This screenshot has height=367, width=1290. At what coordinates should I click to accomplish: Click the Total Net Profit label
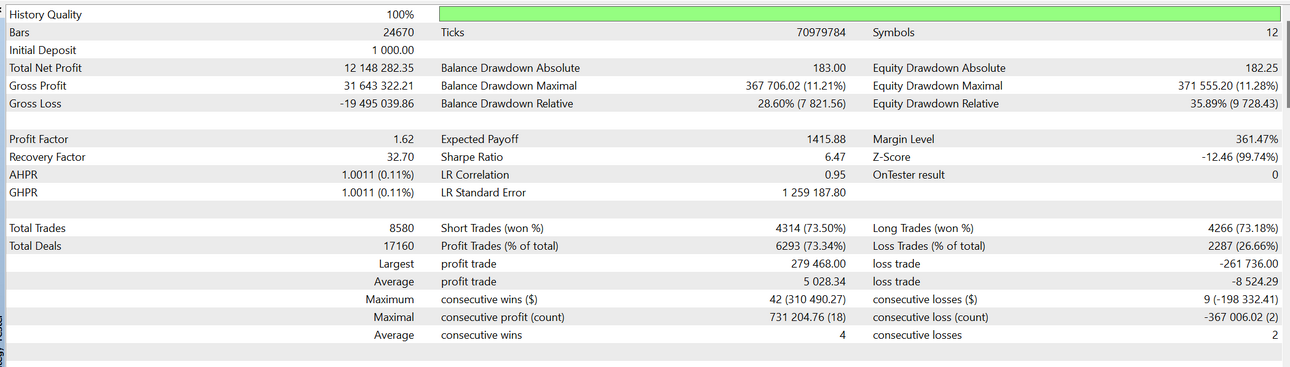(x=45, y=68)
